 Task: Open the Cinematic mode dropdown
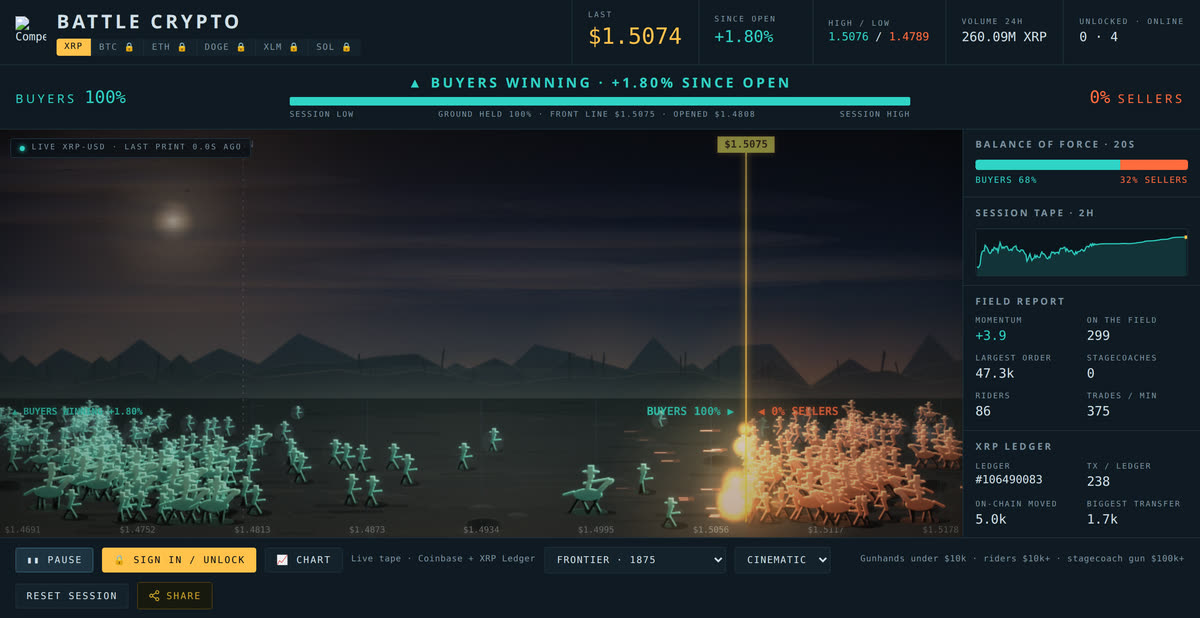782,560
